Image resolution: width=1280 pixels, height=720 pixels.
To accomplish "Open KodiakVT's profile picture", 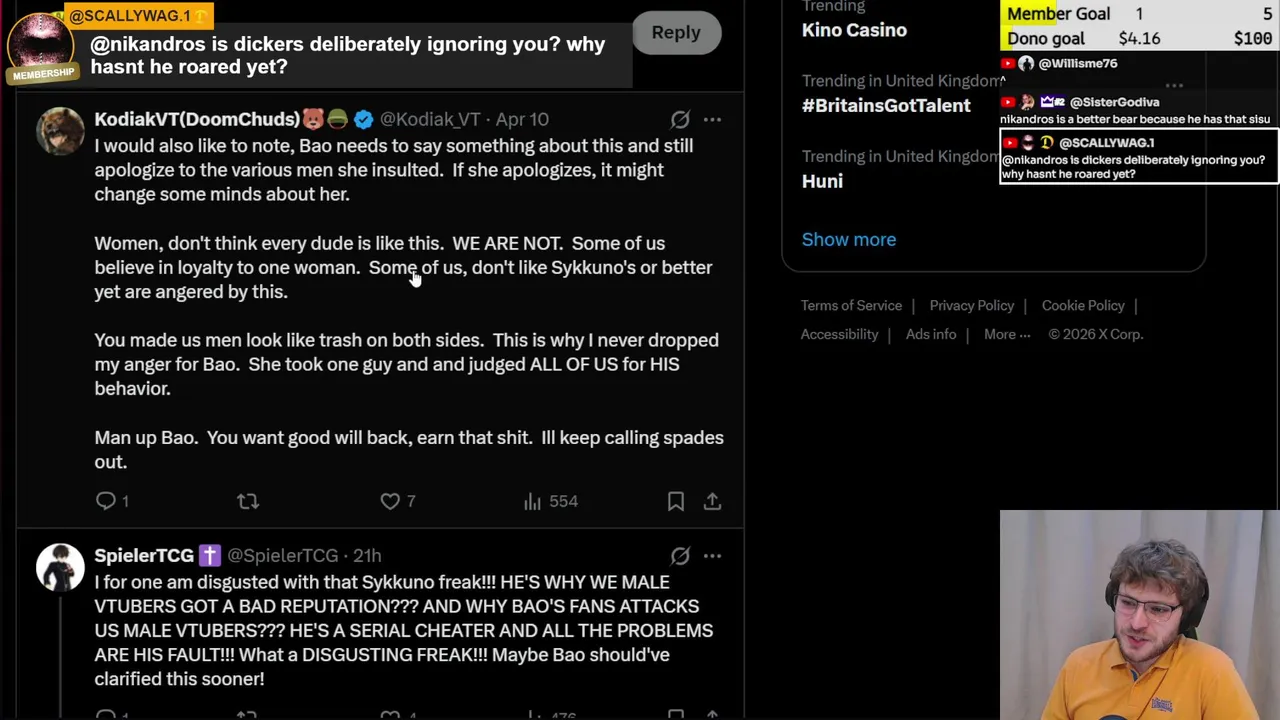I will coord(60,131).
